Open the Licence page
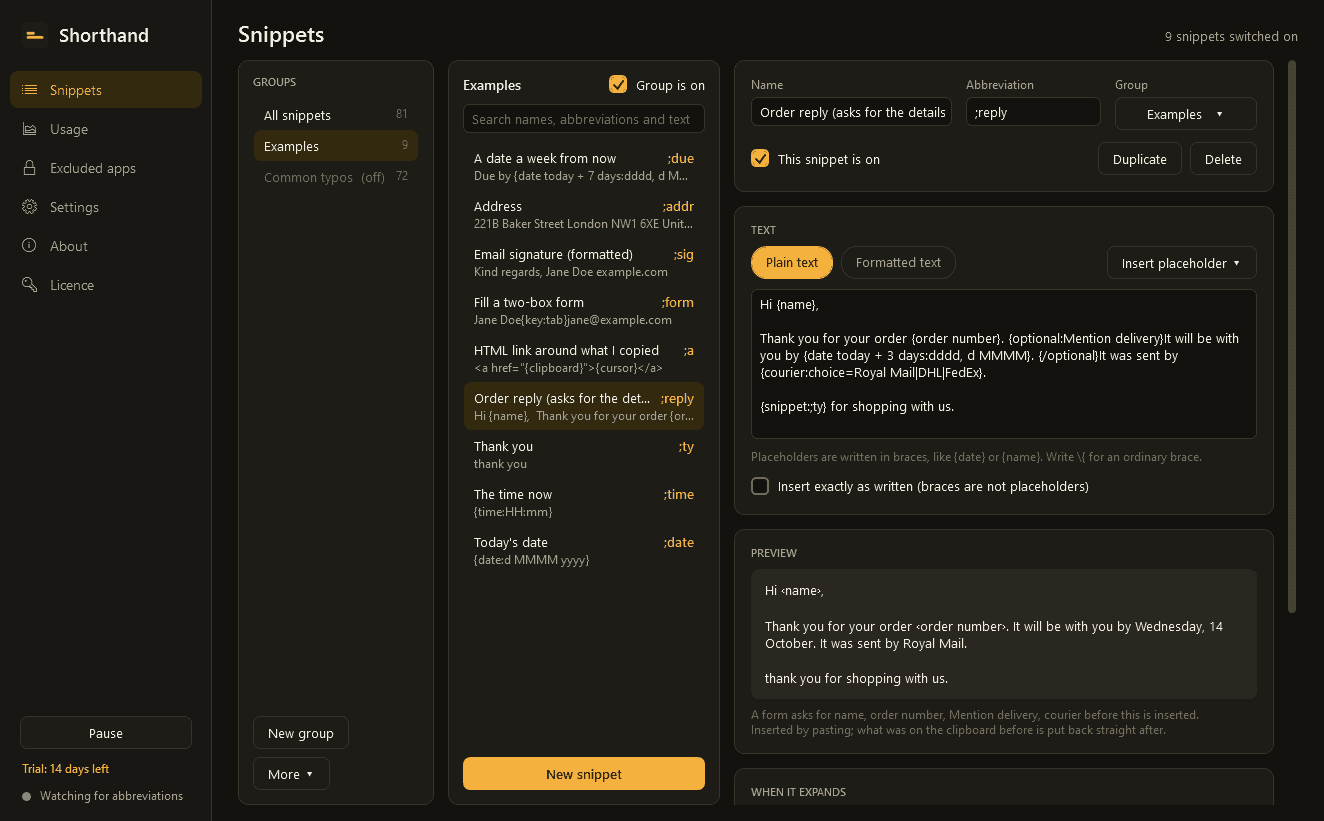The width and height of the screenshot is (1324, 821). [x=106, y=285]
